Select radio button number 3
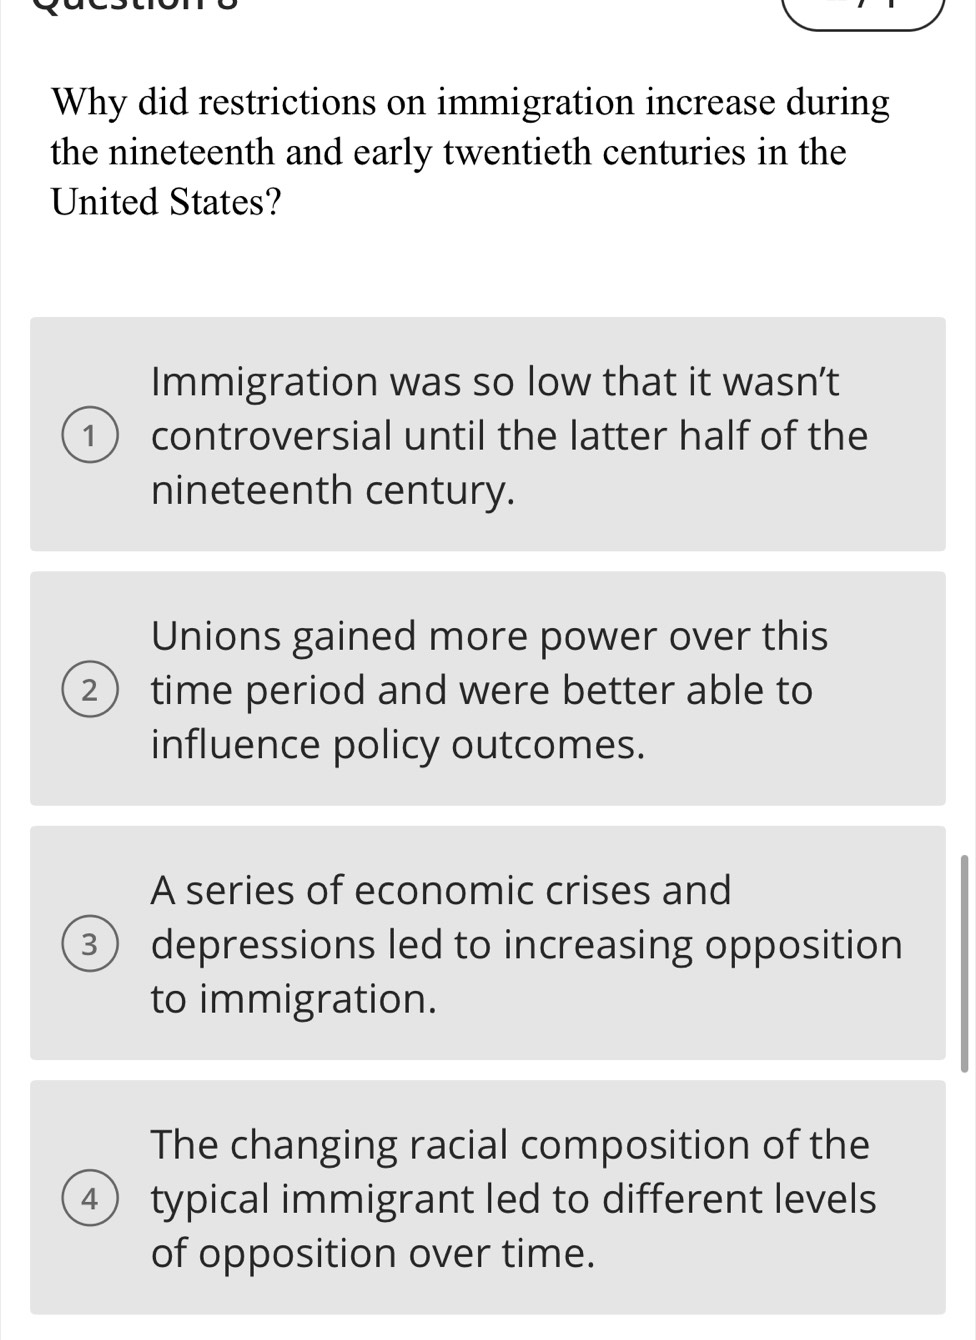This screenshot has width=976, height=1340. (x=90, y=945)
